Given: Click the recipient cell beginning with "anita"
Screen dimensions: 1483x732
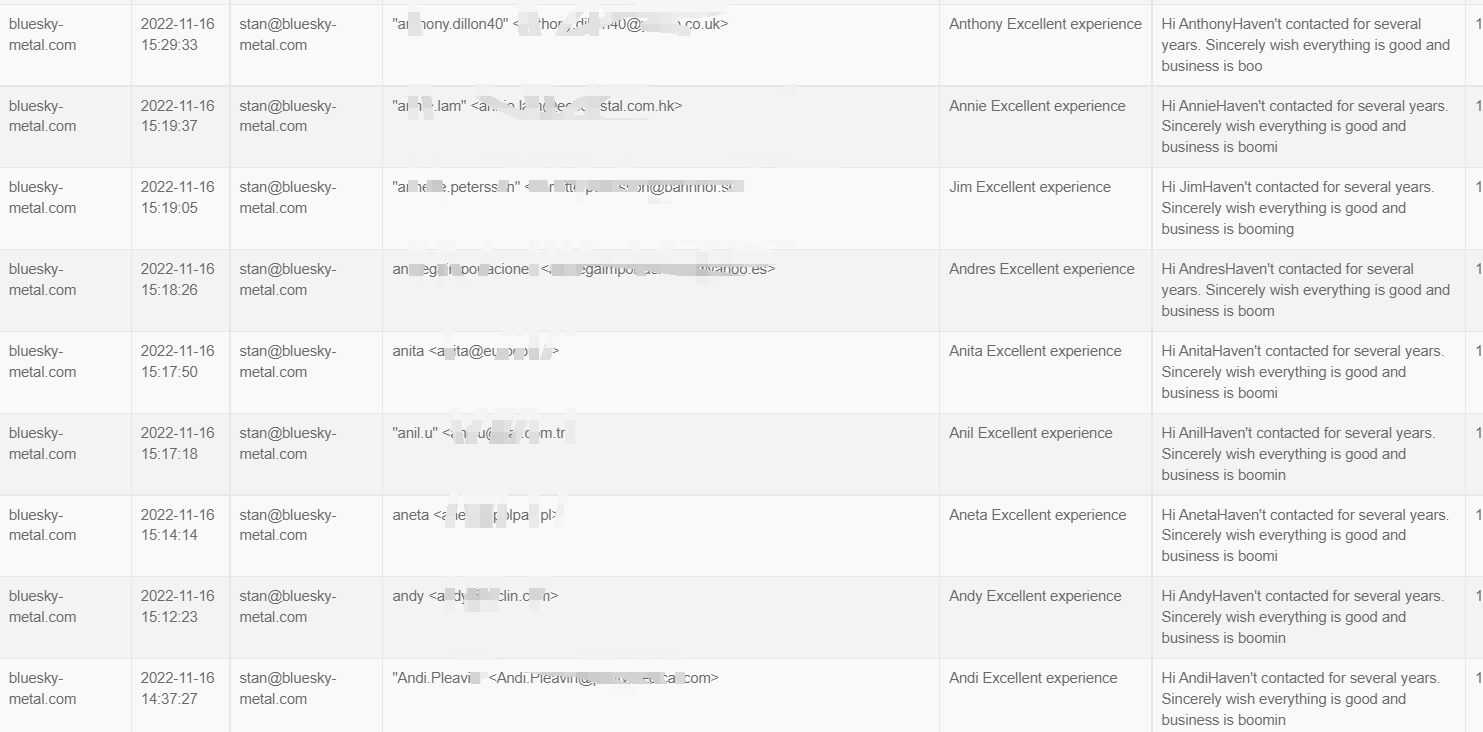Looking at the screenshot, I should 476,351.
